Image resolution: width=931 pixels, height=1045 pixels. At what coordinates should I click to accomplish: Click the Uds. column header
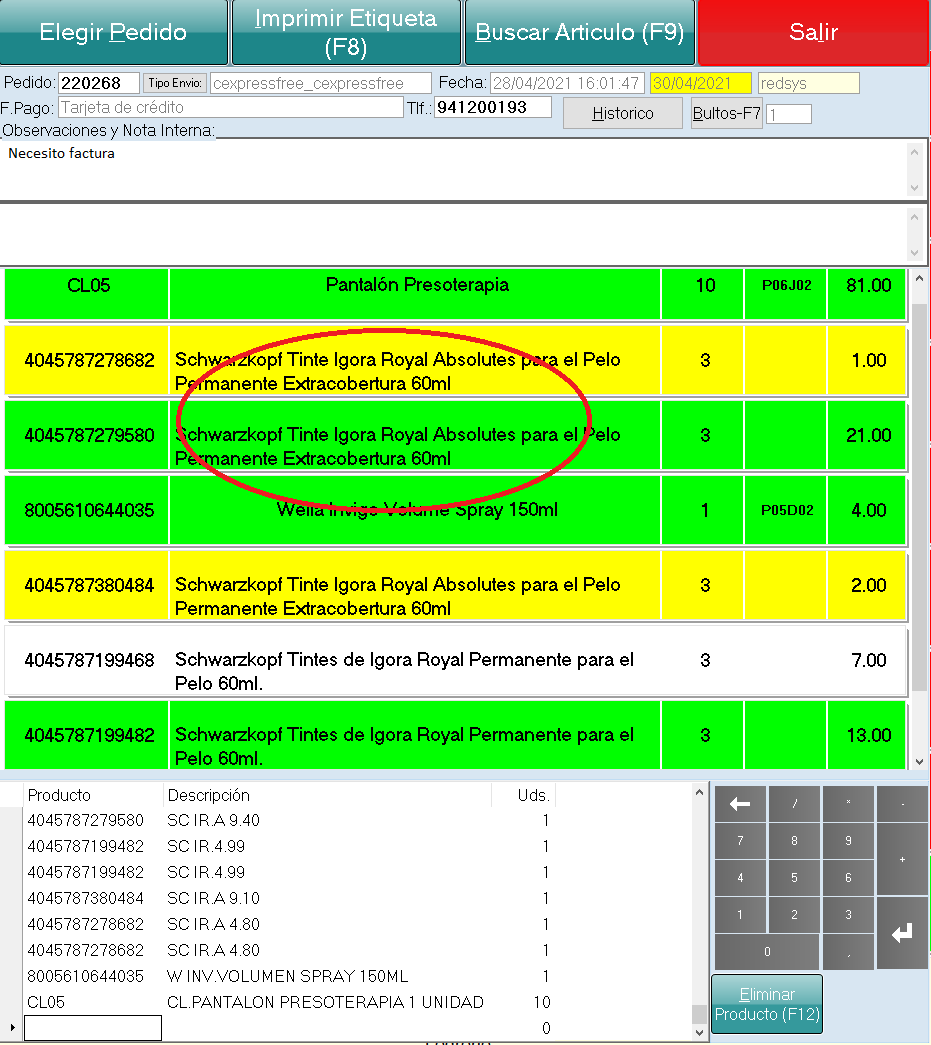[x=523, y=795]
